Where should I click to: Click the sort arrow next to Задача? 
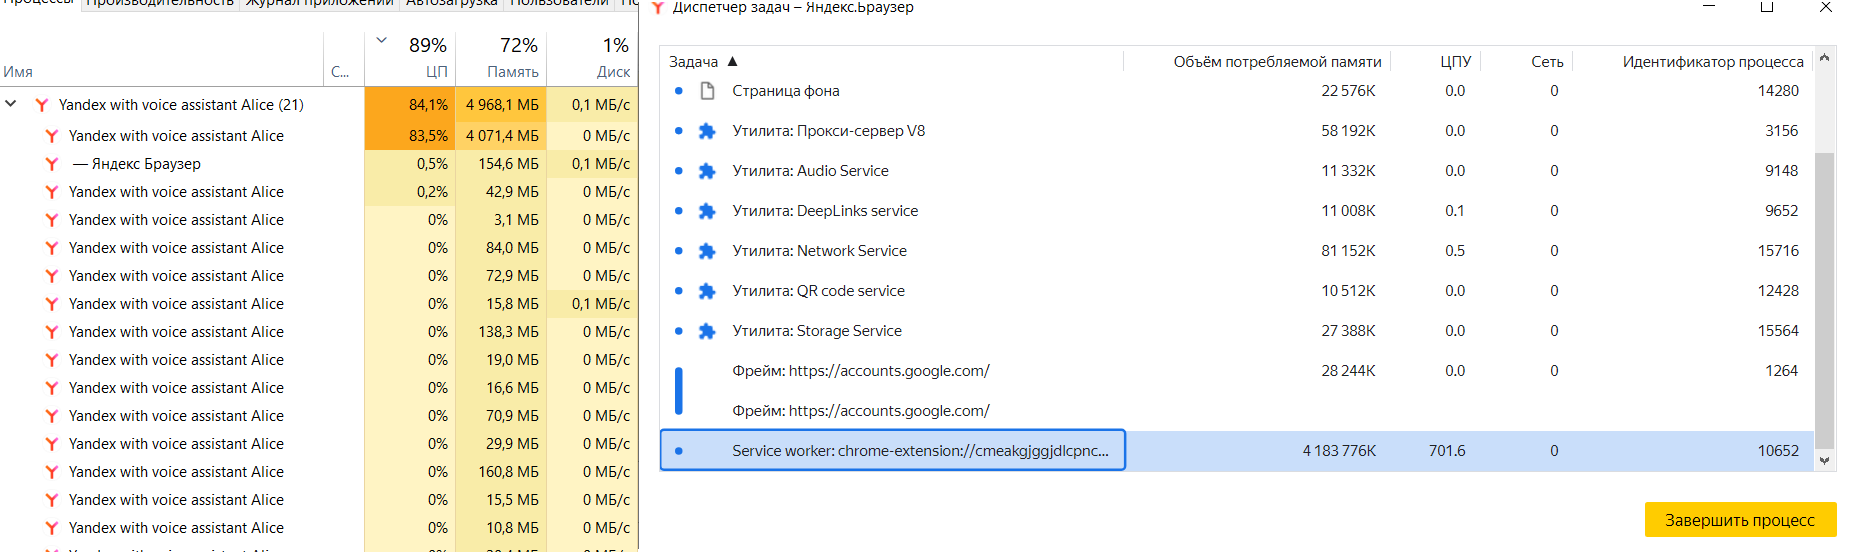[x=732, y=61]
